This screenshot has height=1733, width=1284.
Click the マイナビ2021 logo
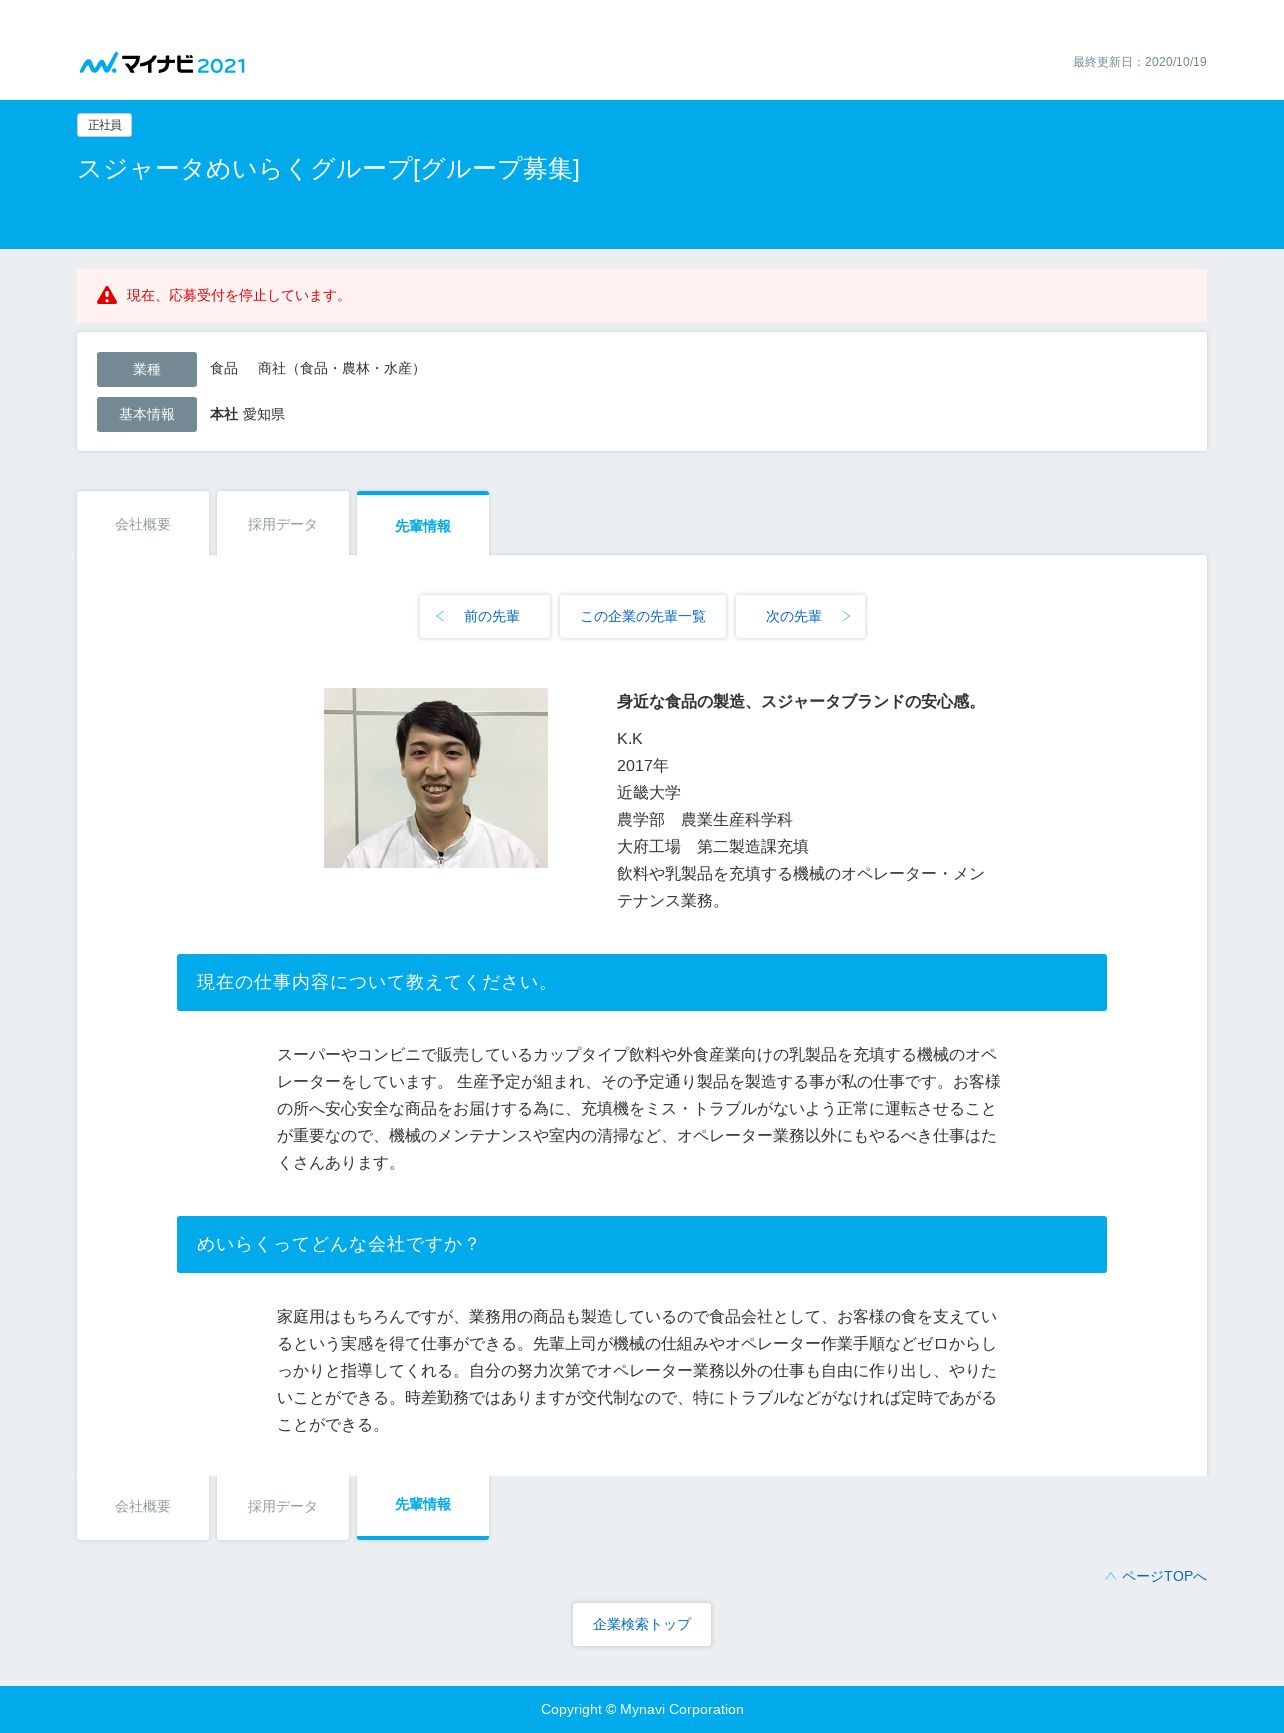(162, 64)
